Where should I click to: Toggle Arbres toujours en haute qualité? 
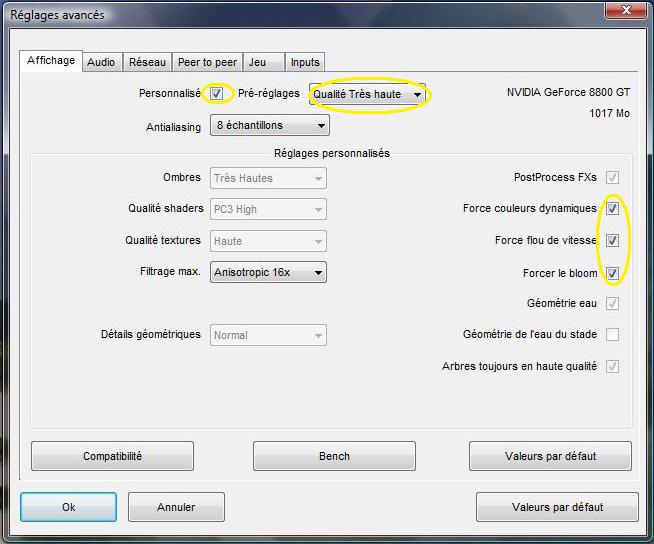(x=612, y=366)
